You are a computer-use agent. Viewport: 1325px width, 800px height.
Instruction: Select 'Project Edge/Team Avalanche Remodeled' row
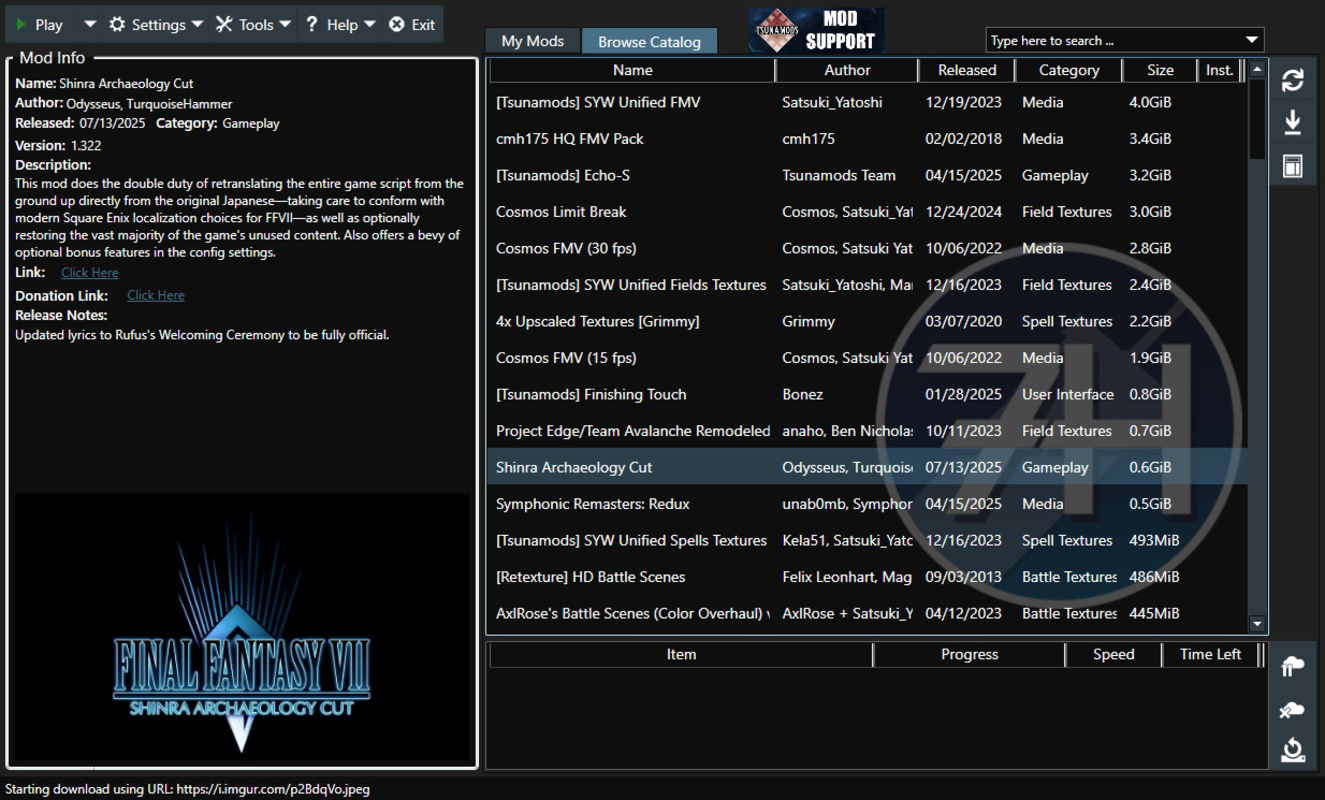pyautogui.click(x=867, y=431)
